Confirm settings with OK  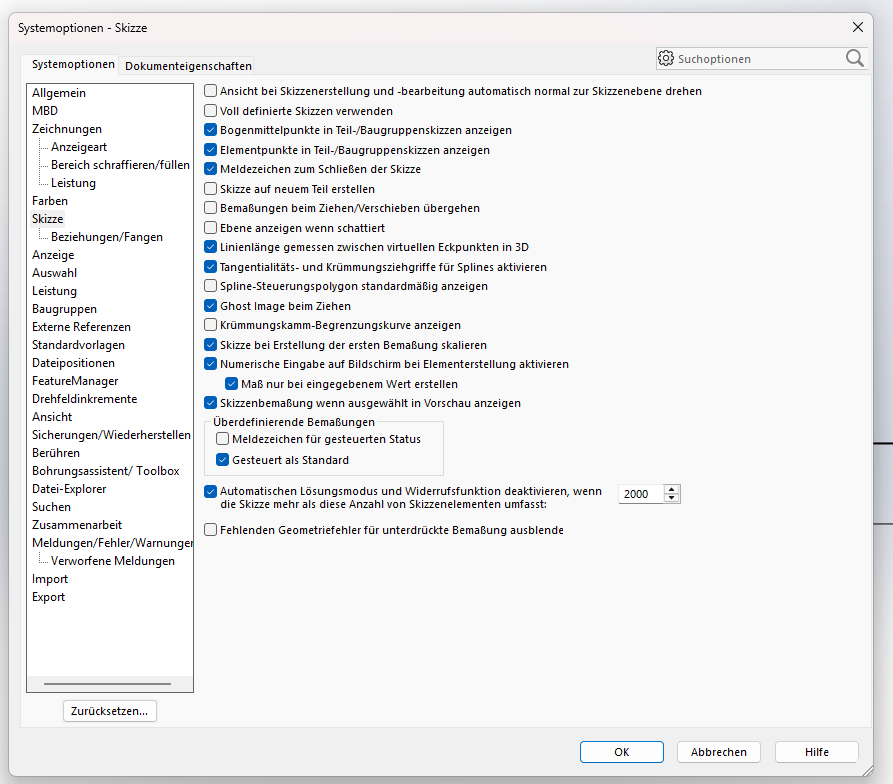point(621,752)
